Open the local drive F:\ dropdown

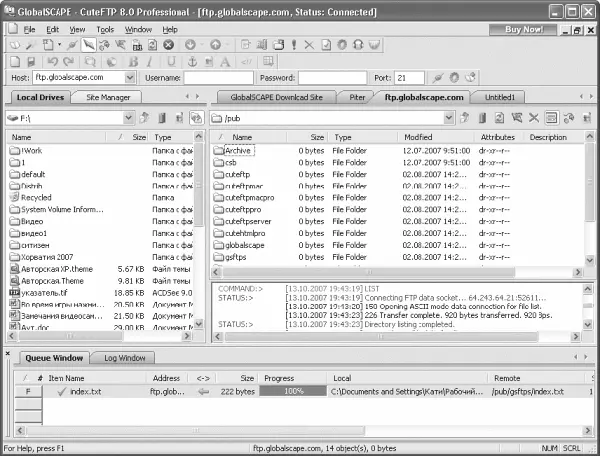[x=129, y=118]
